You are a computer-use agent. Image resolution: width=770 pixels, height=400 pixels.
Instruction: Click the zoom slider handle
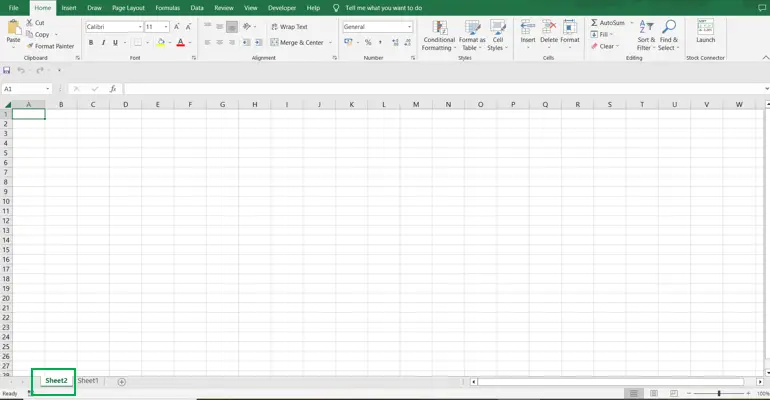719,393
